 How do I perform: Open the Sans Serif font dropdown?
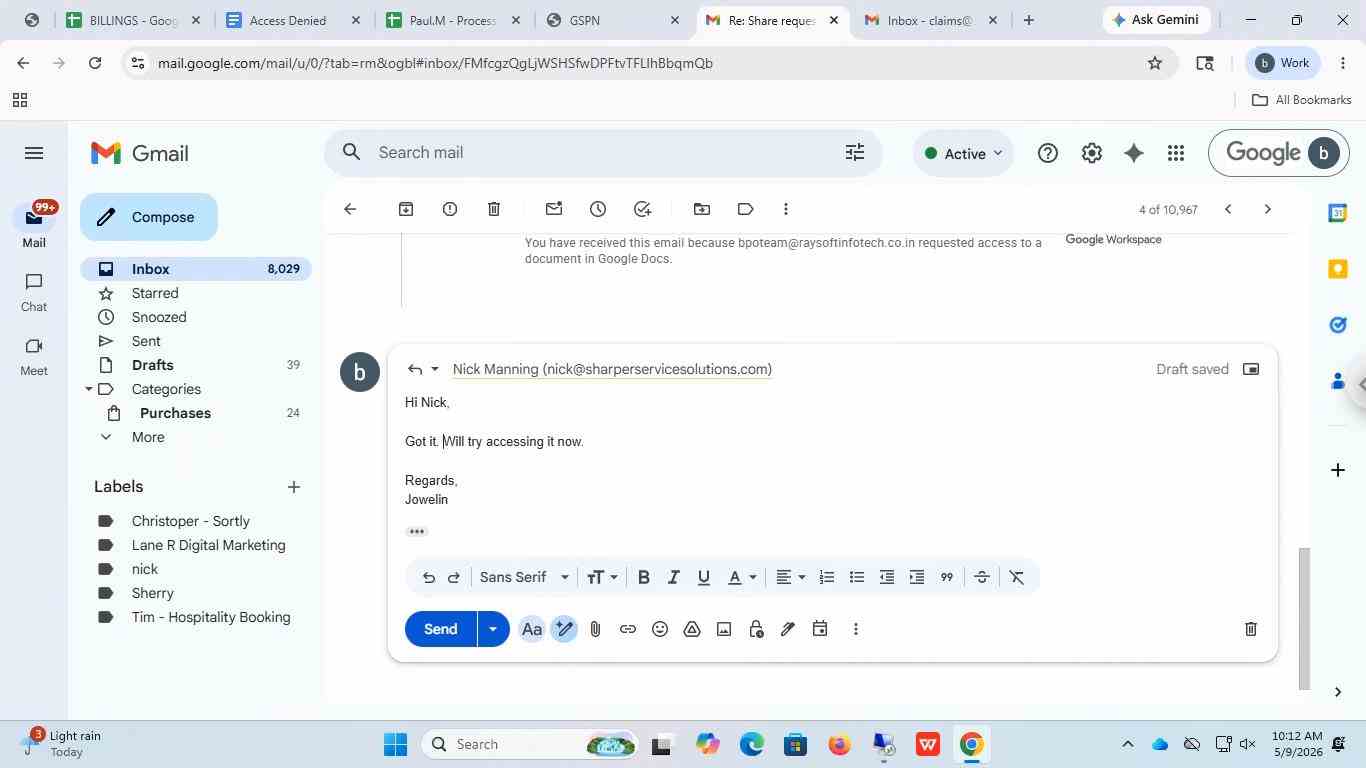pos(524,577)
